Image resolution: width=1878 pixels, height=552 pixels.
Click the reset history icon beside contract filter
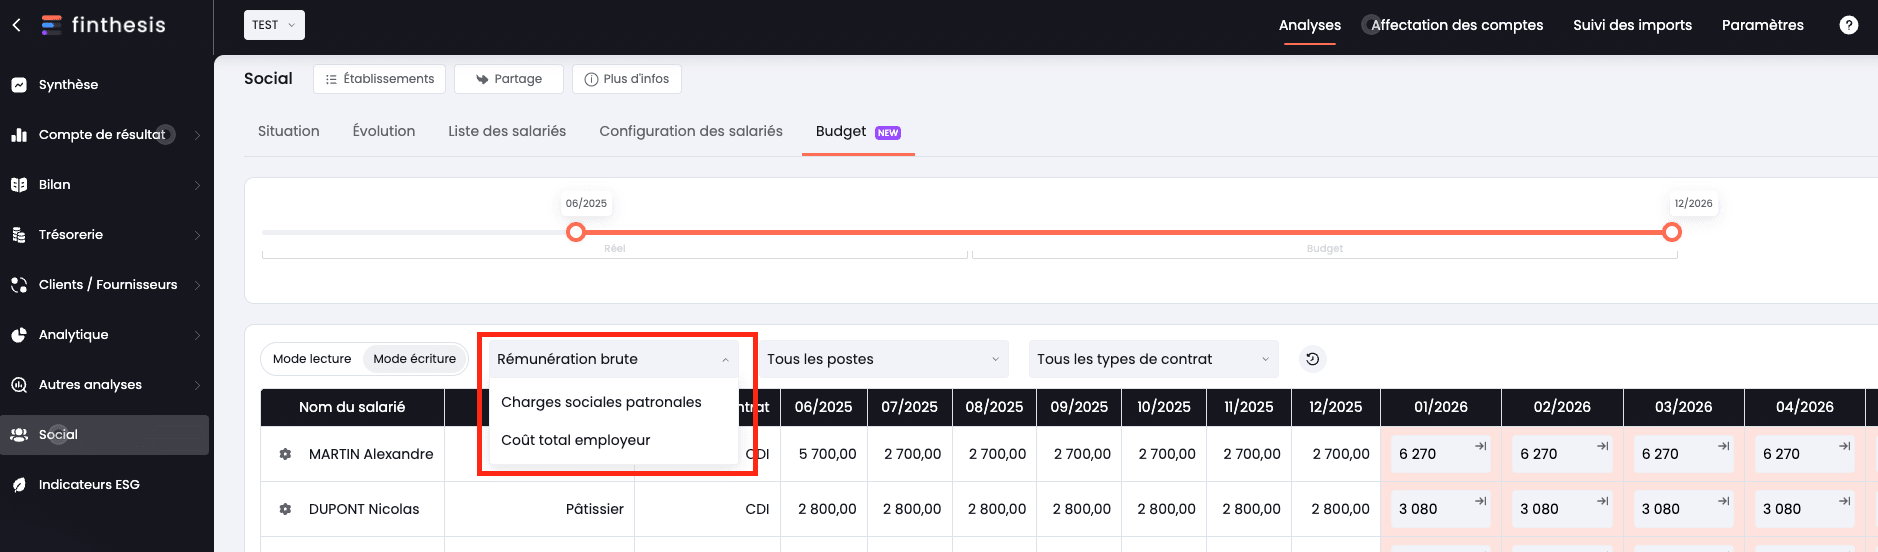(1313, 359)
